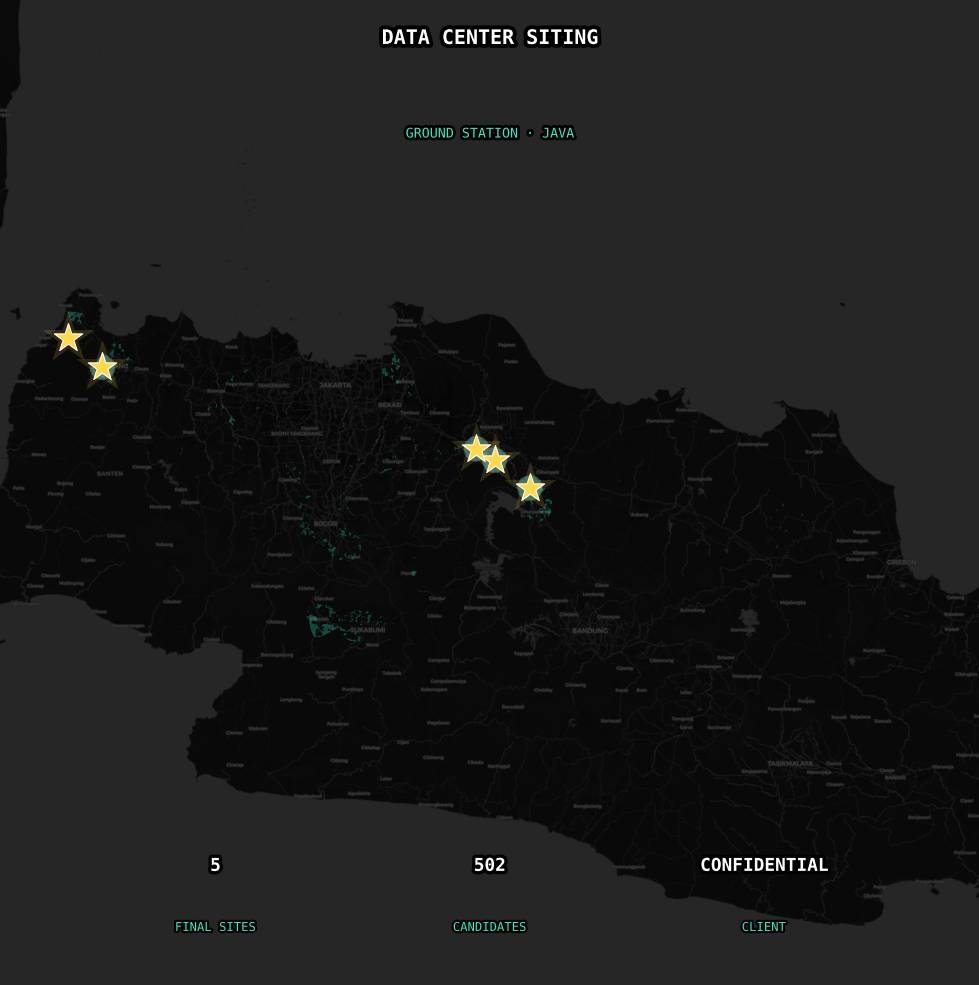Screen dimensions: 979x985
Task: Click the "5" final sites value
Action: tap(215, 865)
